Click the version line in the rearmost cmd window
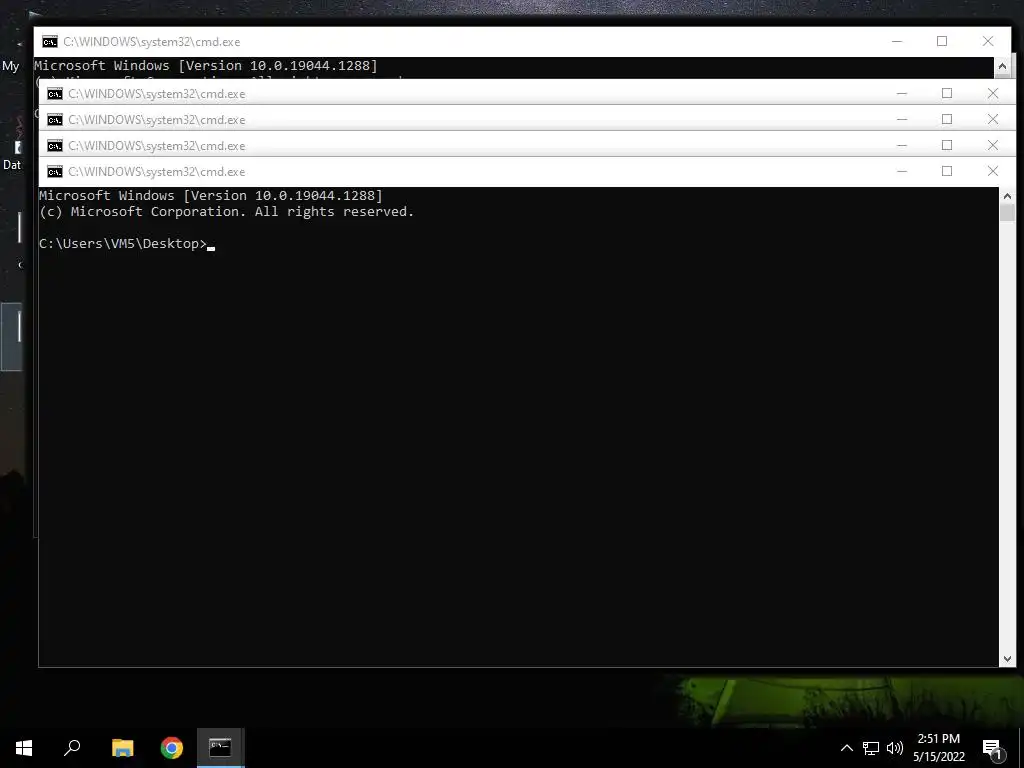1024x768 pixels. 205,65
